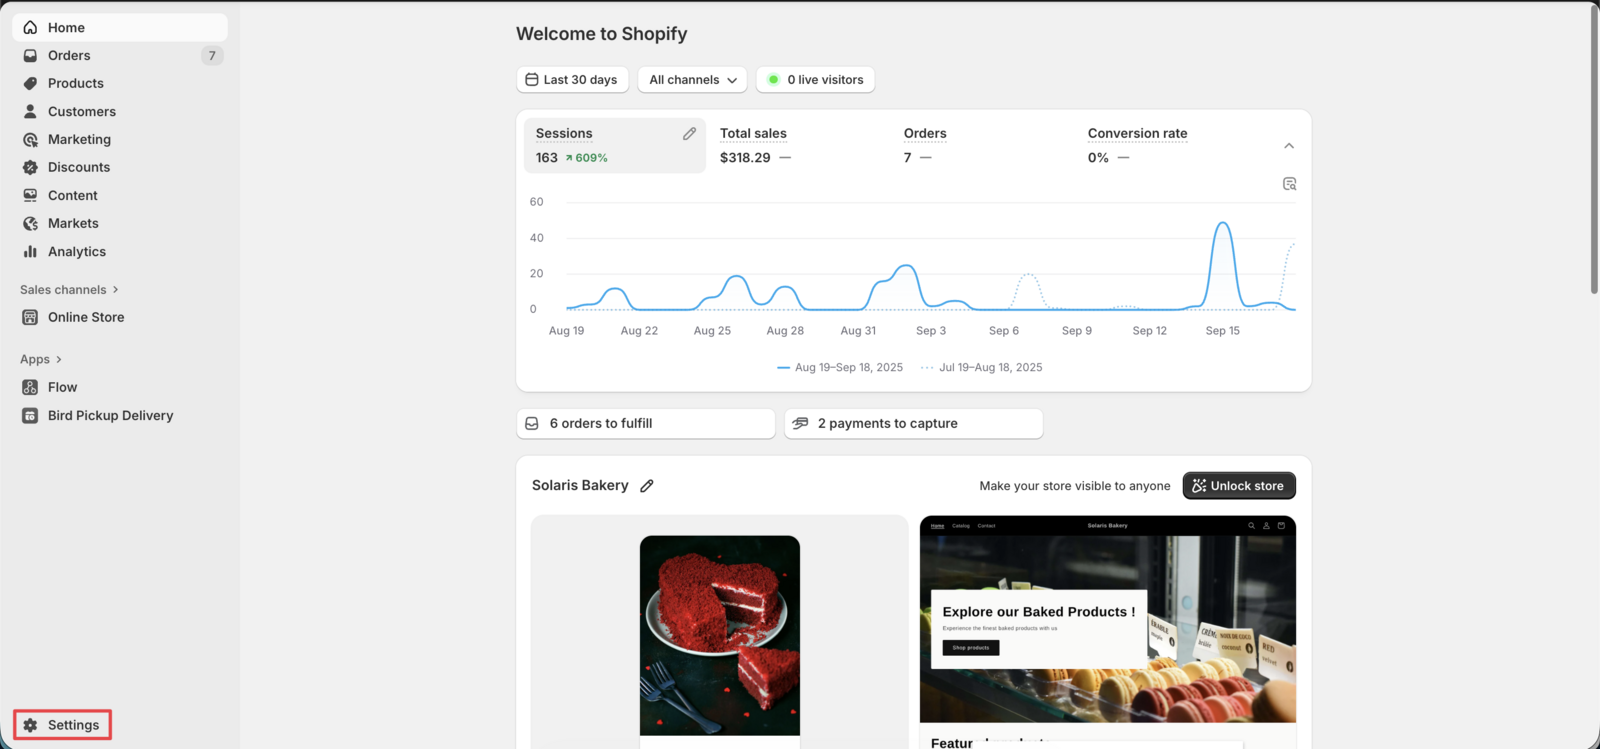Click the Orders inbox icon
This screenshot has height=749, width=1600.
click(30, 56)
